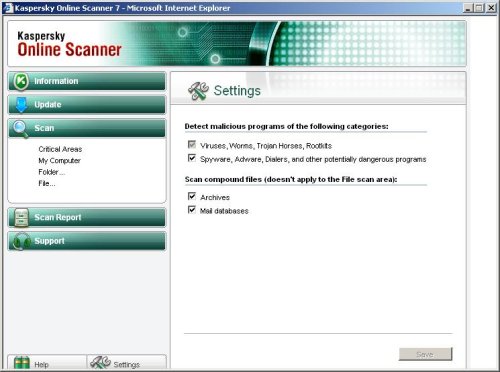
Task: Click the Save button
Action: click(425, 354)
